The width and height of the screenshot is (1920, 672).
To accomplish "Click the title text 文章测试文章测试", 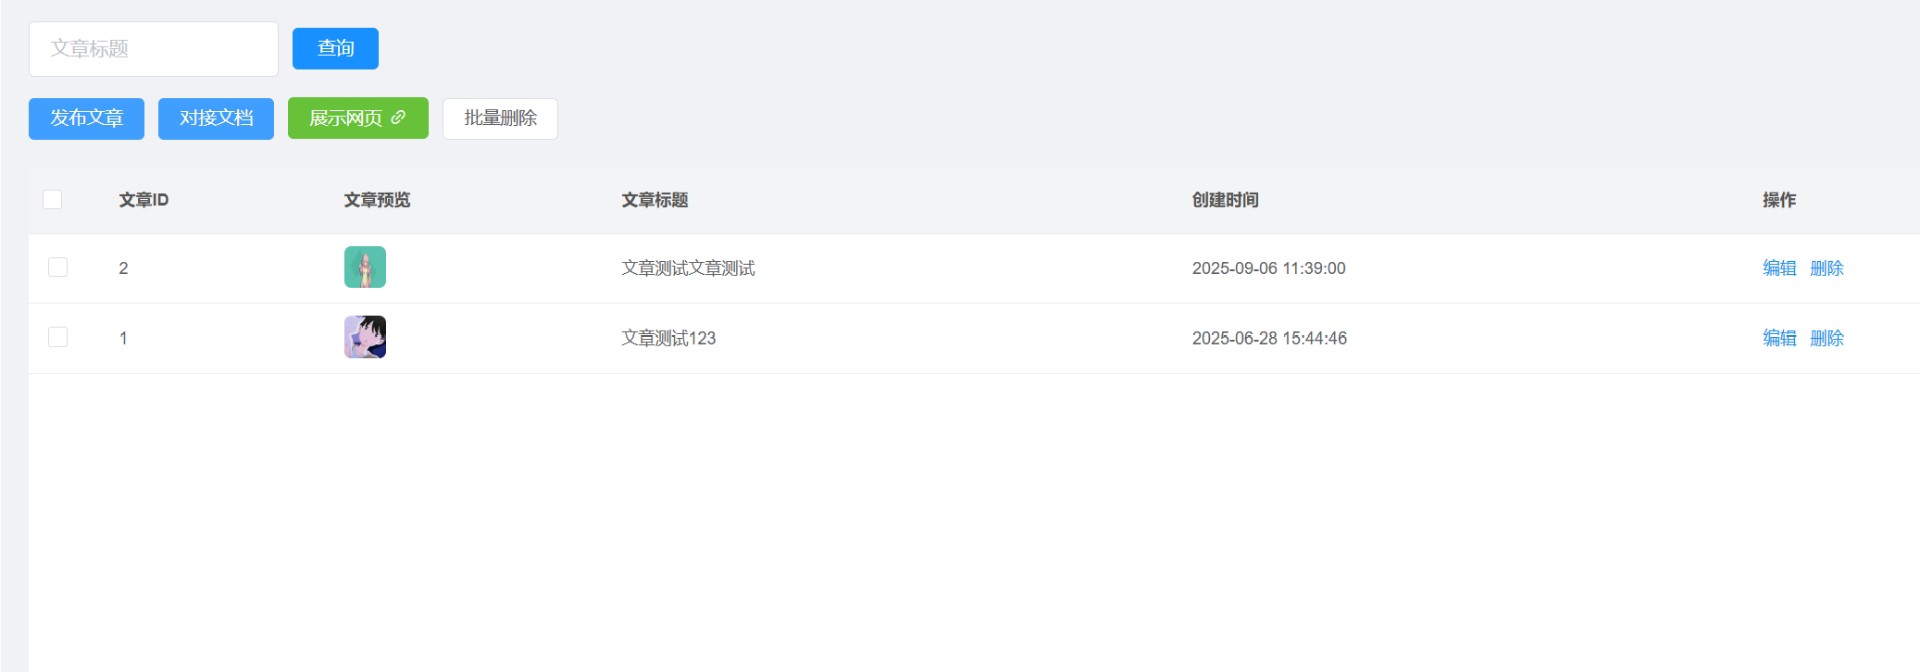I will [x=688, y=268].
